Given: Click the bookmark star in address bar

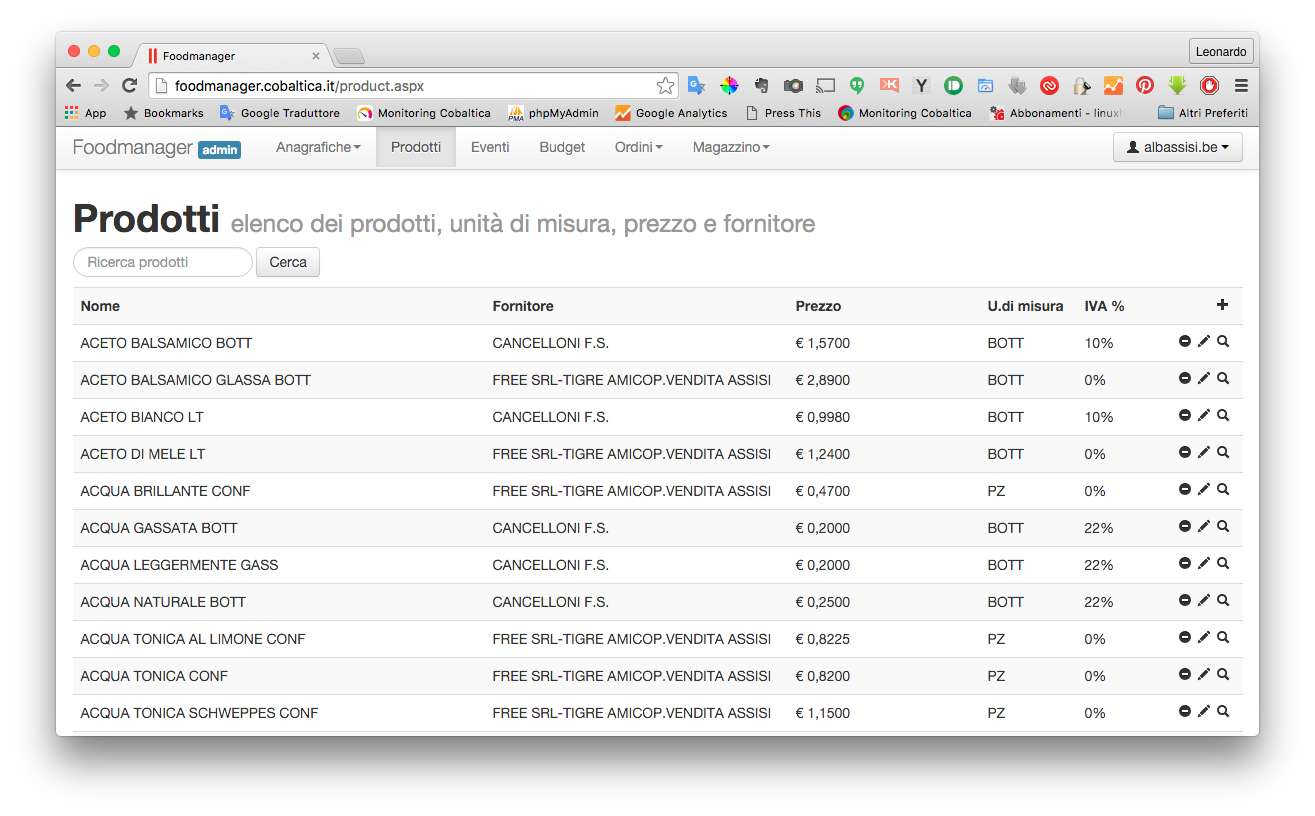Looking at the screenshot, I should 665,86.
